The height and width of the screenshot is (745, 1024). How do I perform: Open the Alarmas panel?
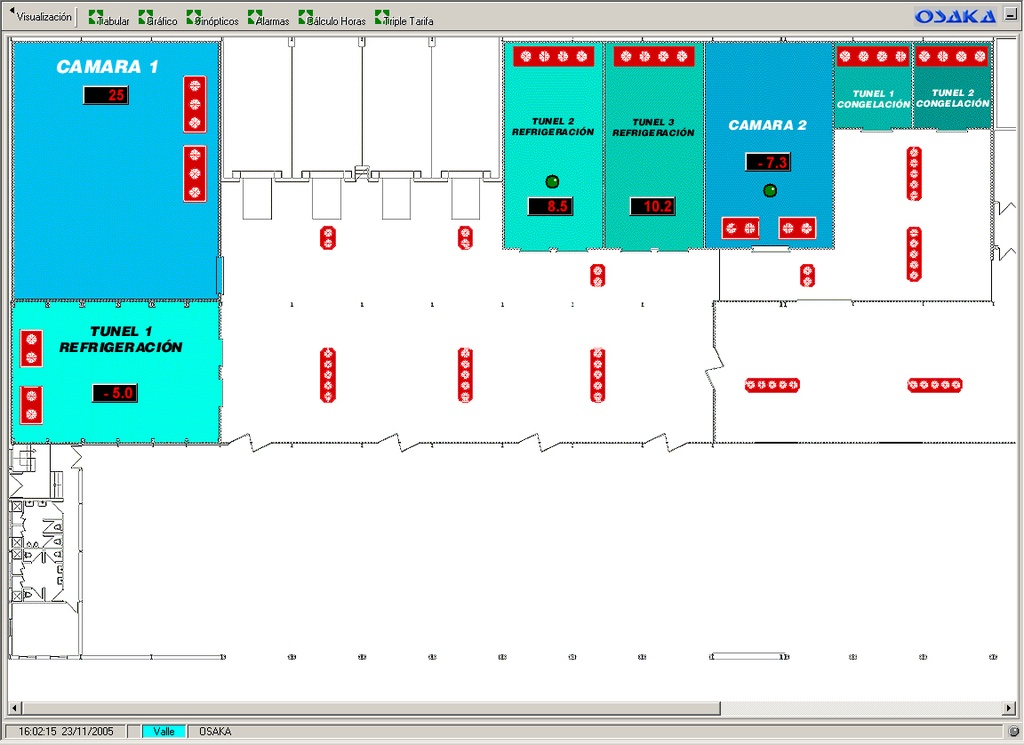tap(266, 19)
